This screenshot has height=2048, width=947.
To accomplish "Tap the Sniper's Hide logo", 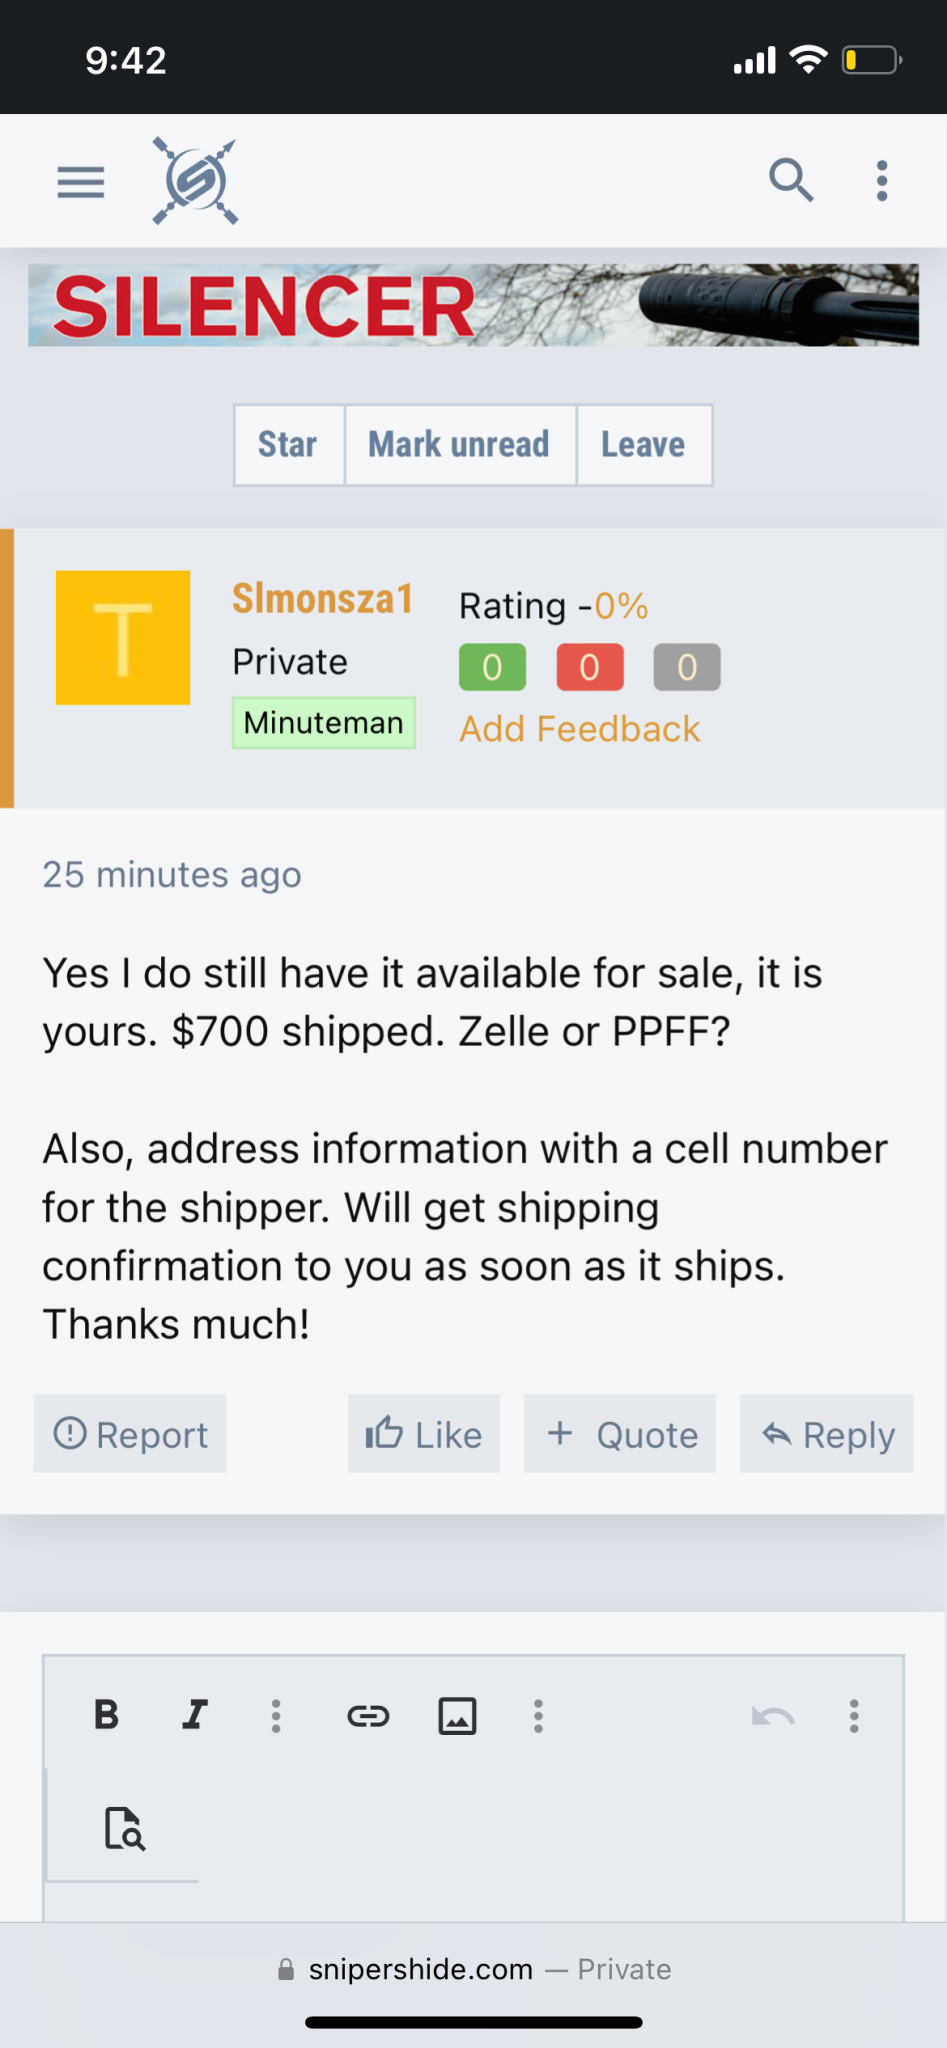I will [195, 181].
